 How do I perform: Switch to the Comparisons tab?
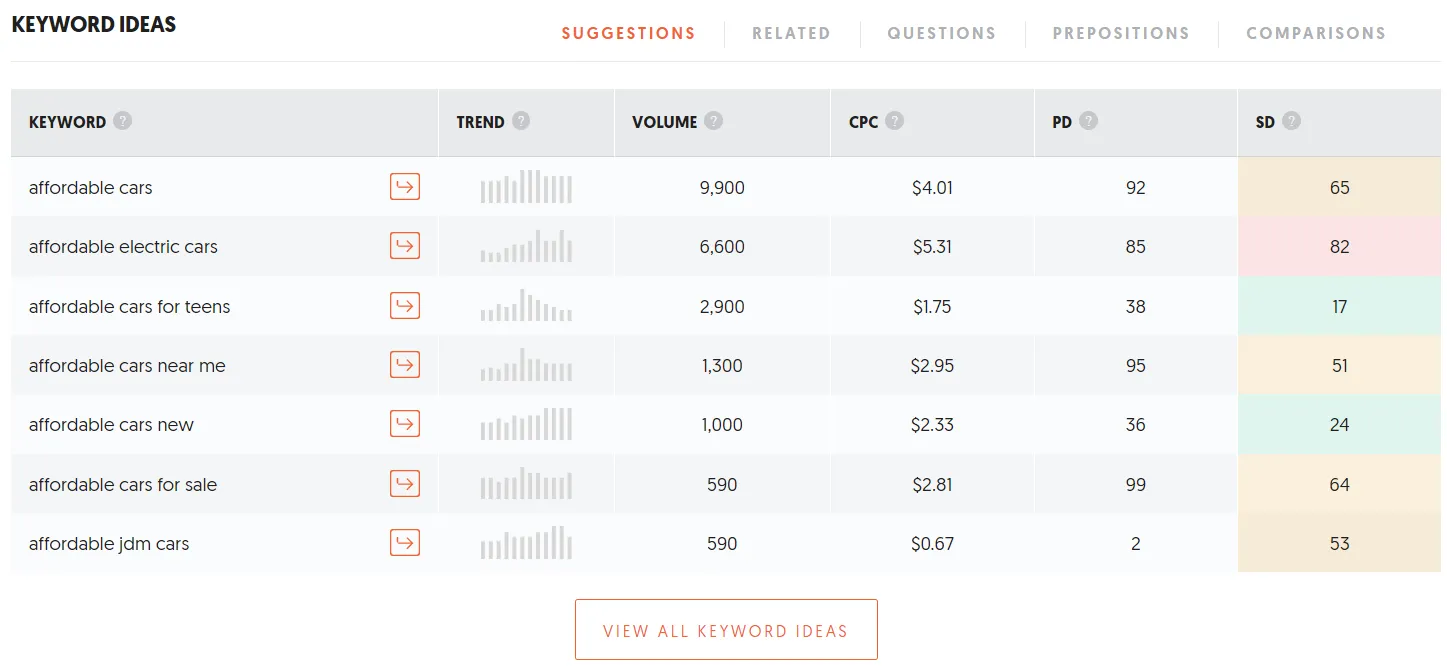point(1316,33)
